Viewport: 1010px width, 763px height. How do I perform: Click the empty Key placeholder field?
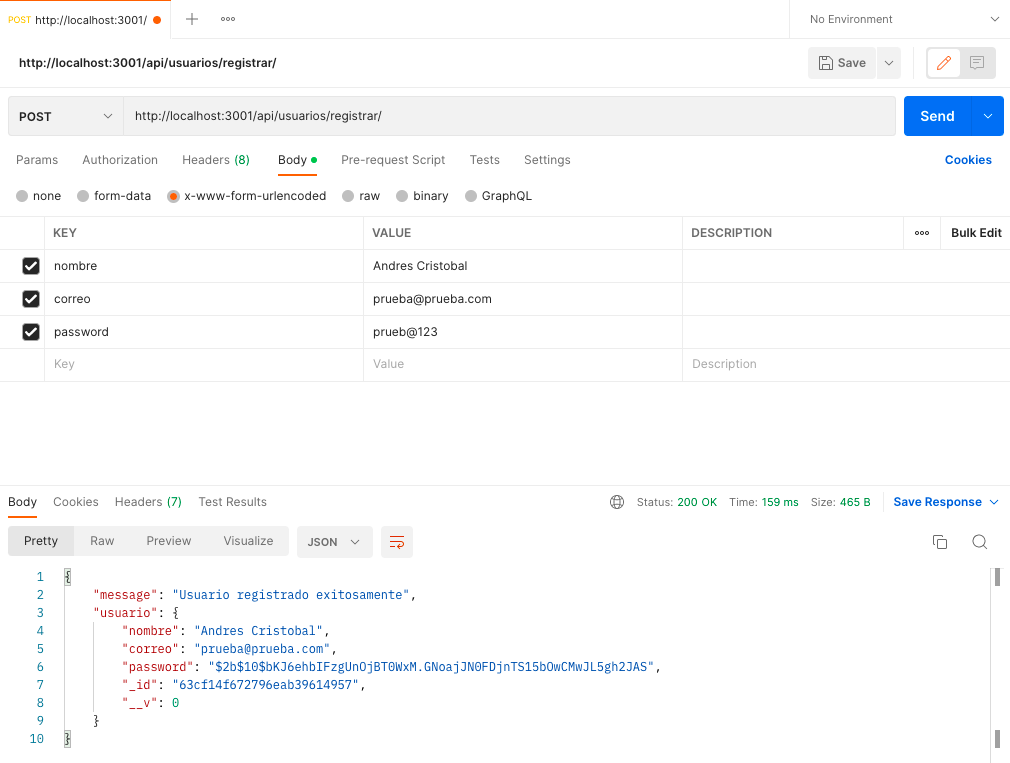[x=204, y=364]
